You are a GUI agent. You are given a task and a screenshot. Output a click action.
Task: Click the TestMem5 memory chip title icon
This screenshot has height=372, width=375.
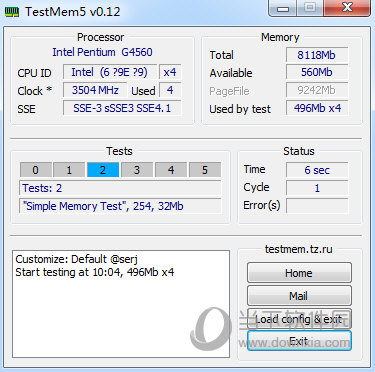click(x=12, y=12)
